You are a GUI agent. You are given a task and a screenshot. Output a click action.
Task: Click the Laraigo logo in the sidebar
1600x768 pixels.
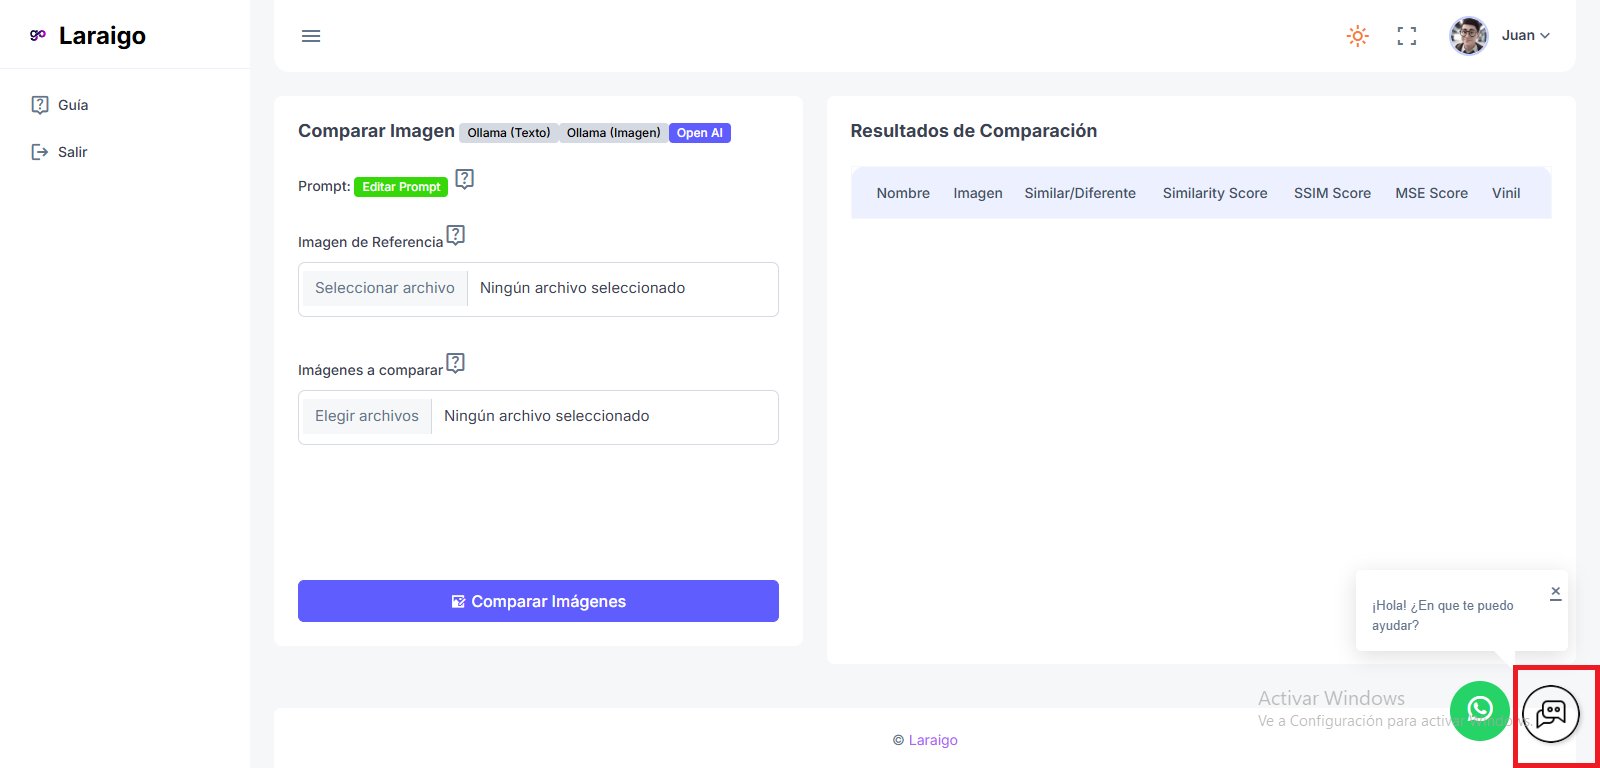(x=88, y=36)
